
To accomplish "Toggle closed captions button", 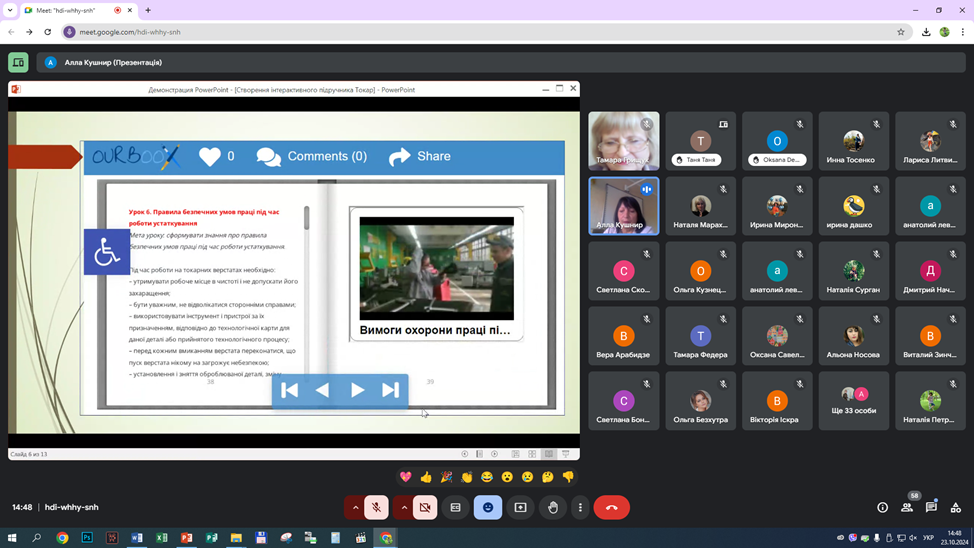I will click(456, 508).
